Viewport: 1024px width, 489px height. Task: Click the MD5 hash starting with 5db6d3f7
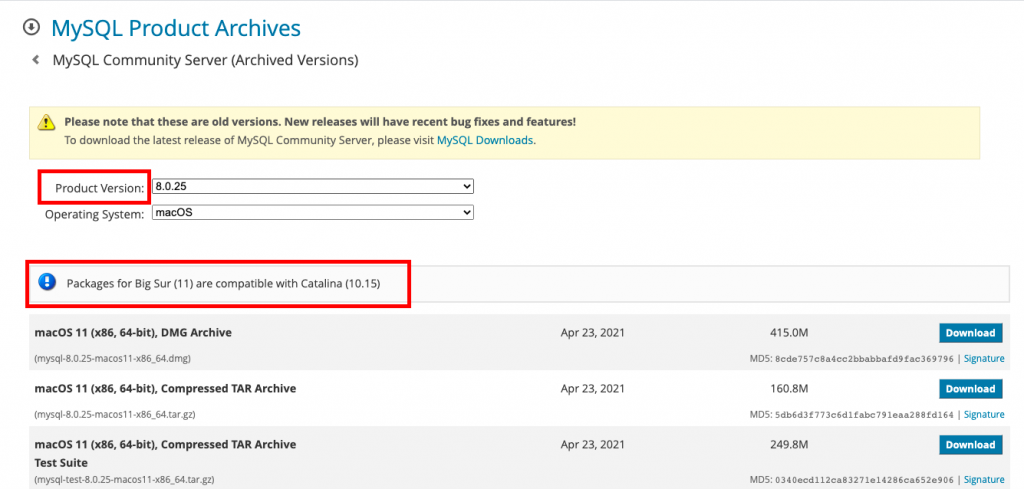pyautogui.click(x=865, y=415)
